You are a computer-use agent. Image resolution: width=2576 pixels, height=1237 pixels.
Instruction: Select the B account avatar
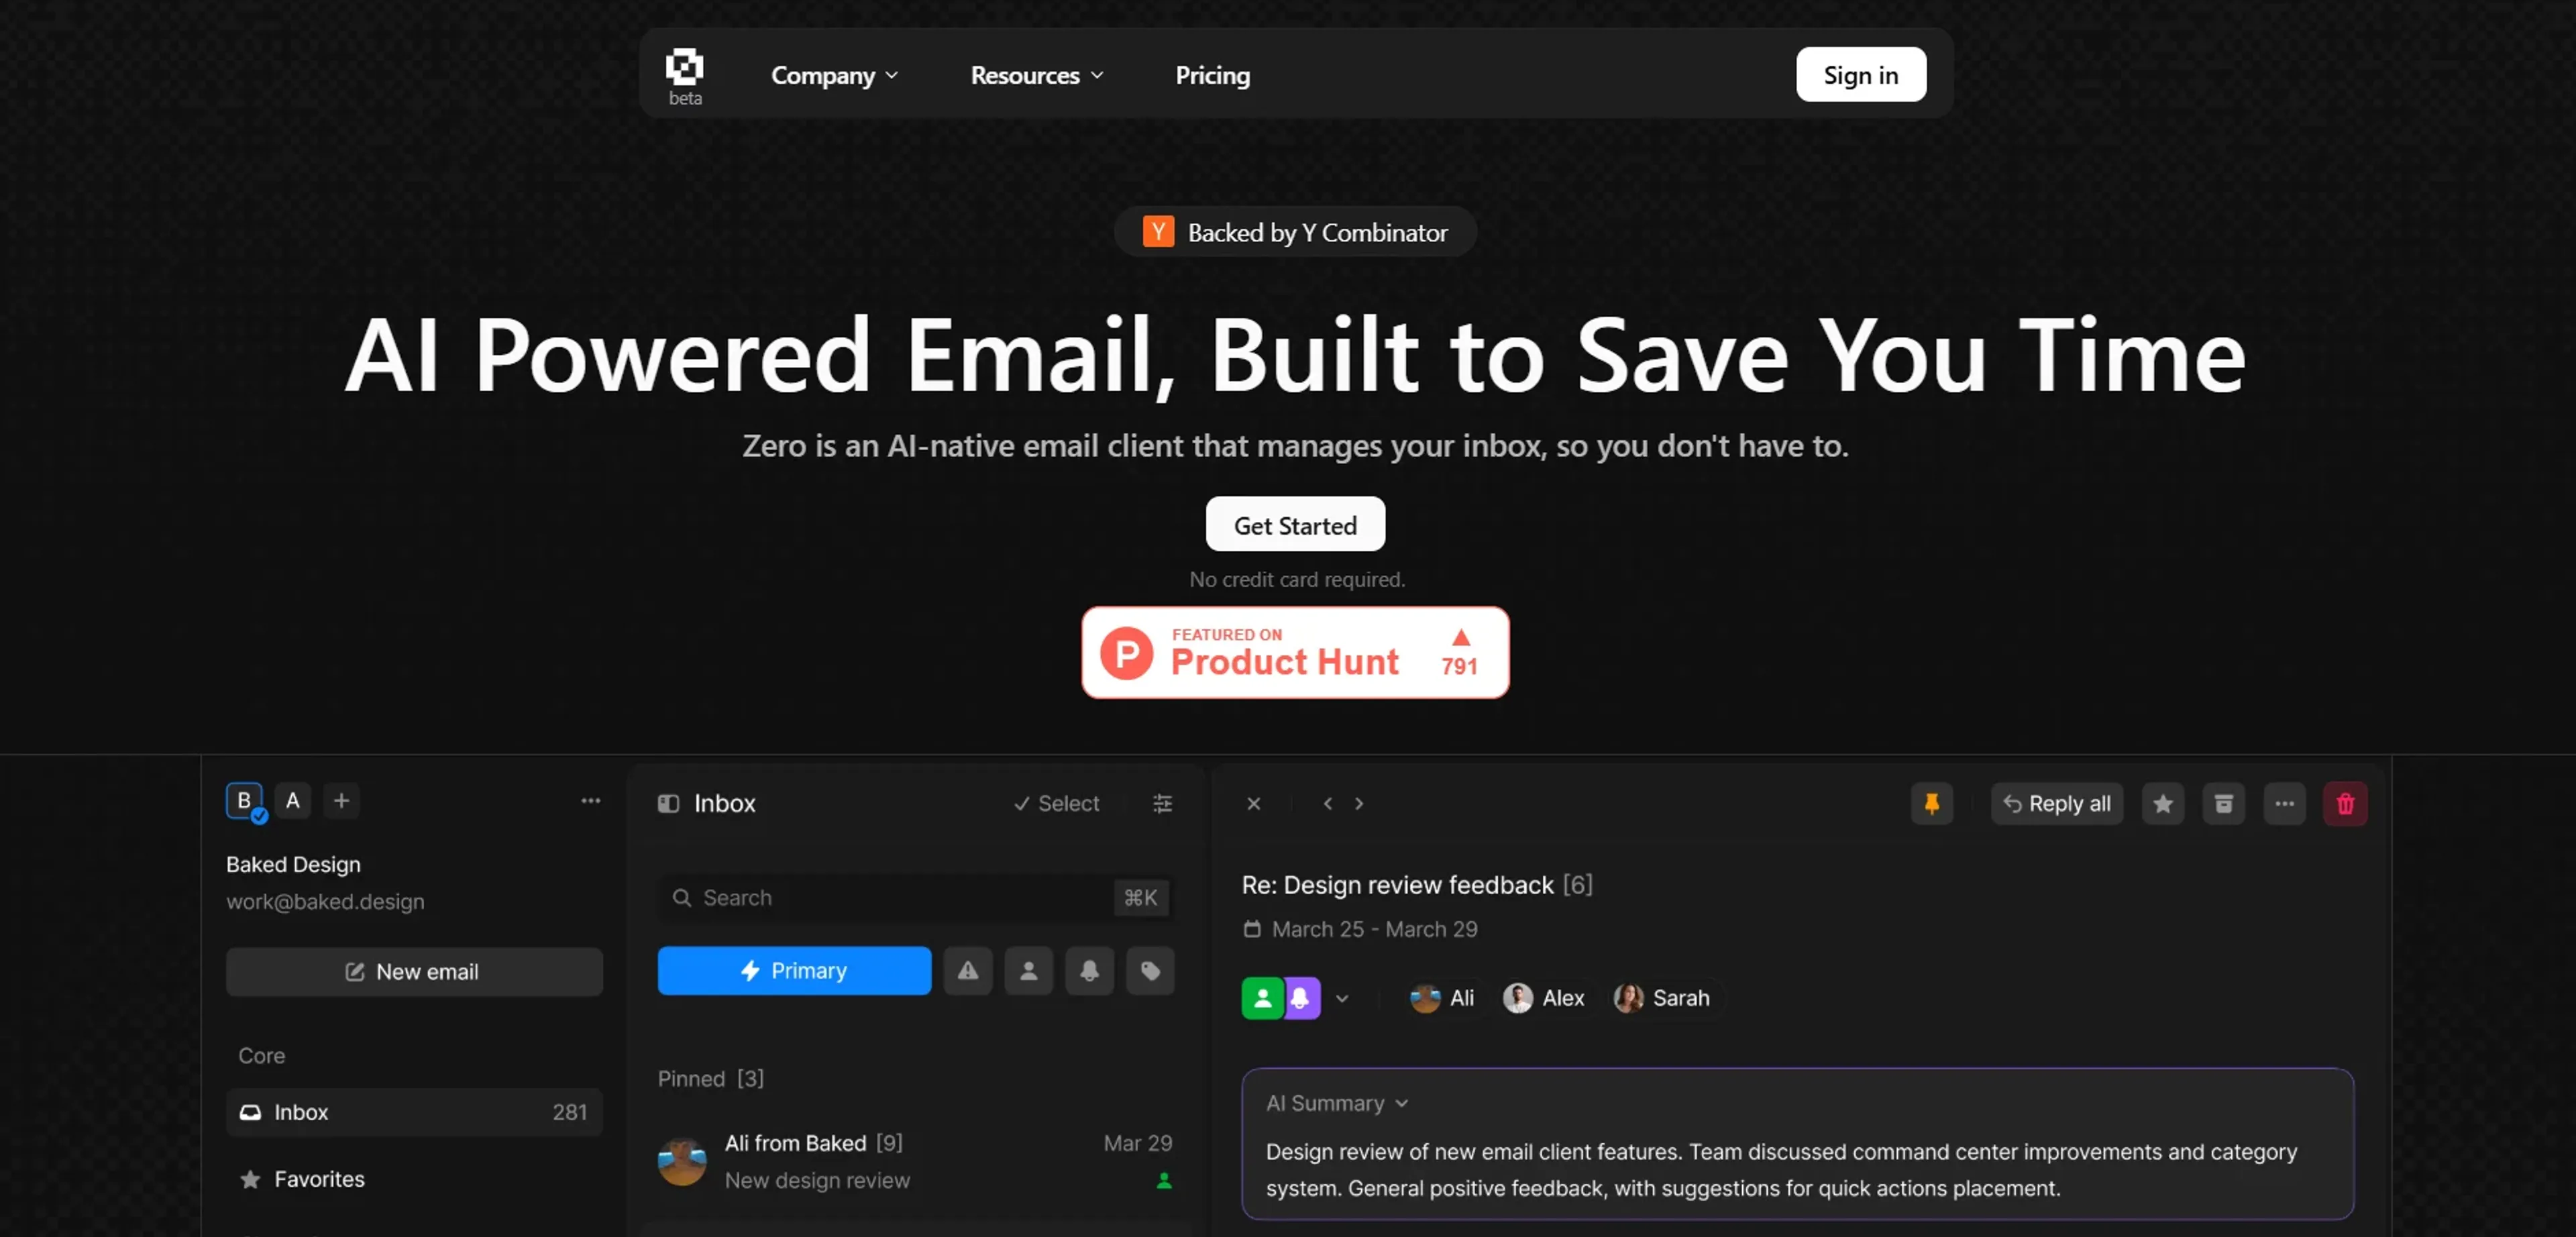[x=244, y=801]
